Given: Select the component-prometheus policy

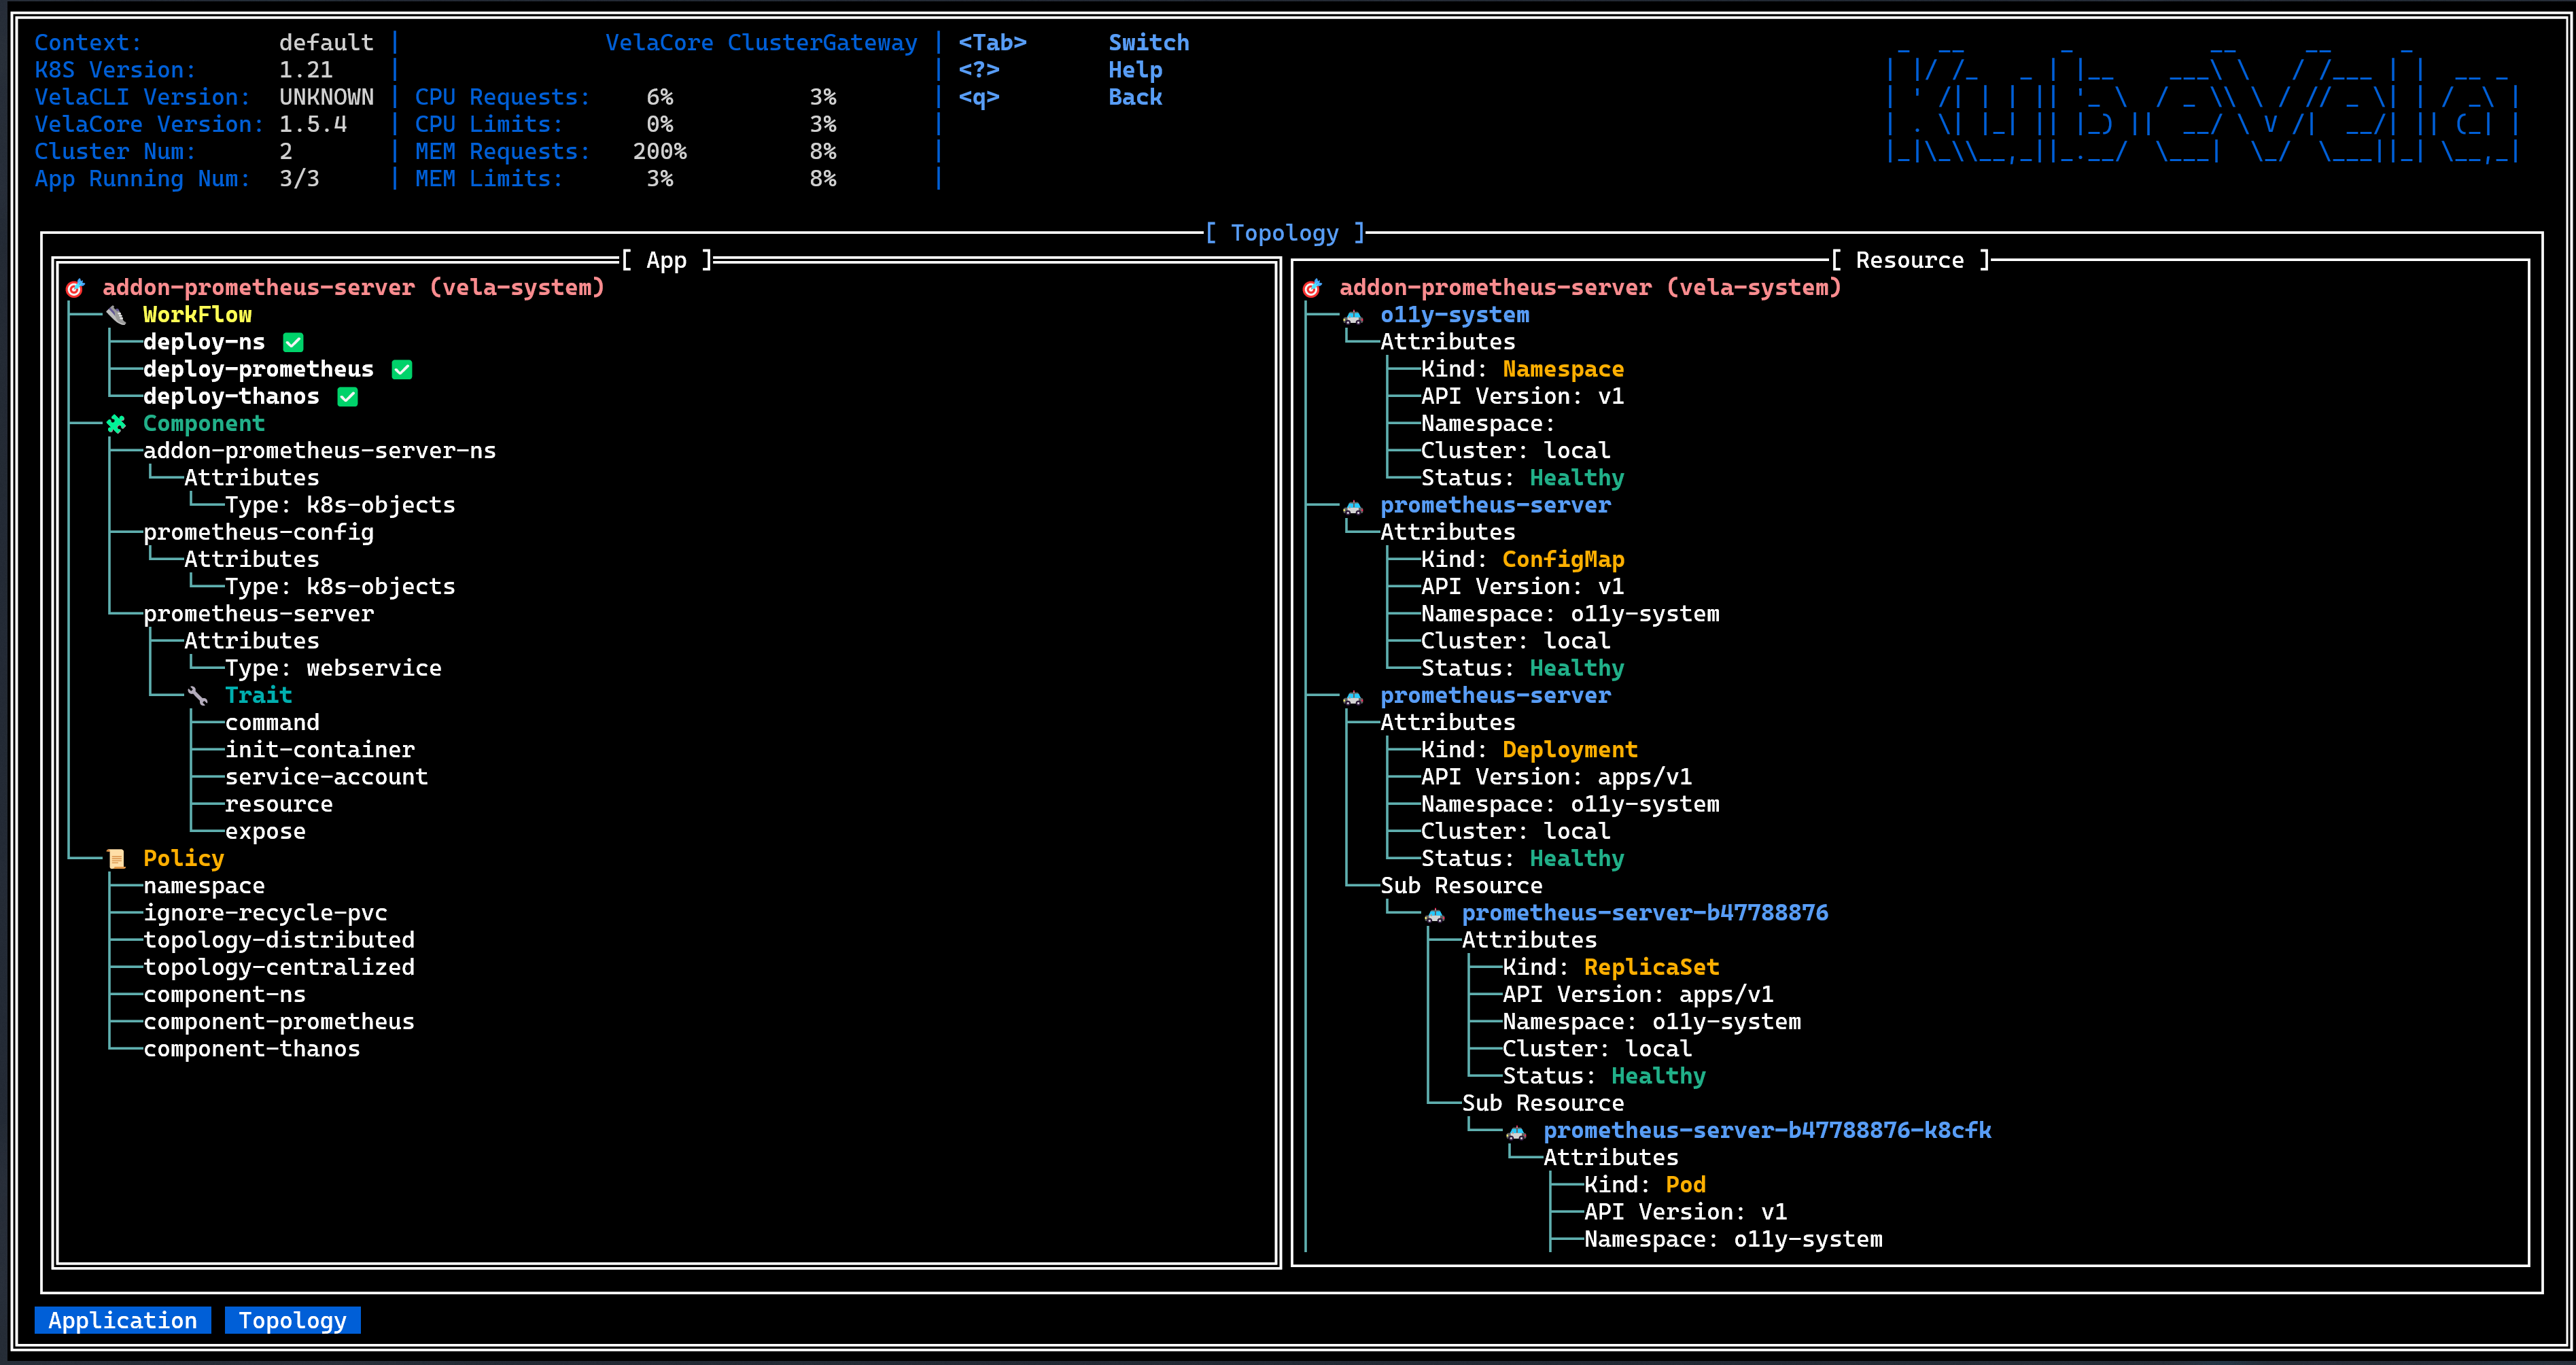Looking at the screenshot, I should 279,1022.
